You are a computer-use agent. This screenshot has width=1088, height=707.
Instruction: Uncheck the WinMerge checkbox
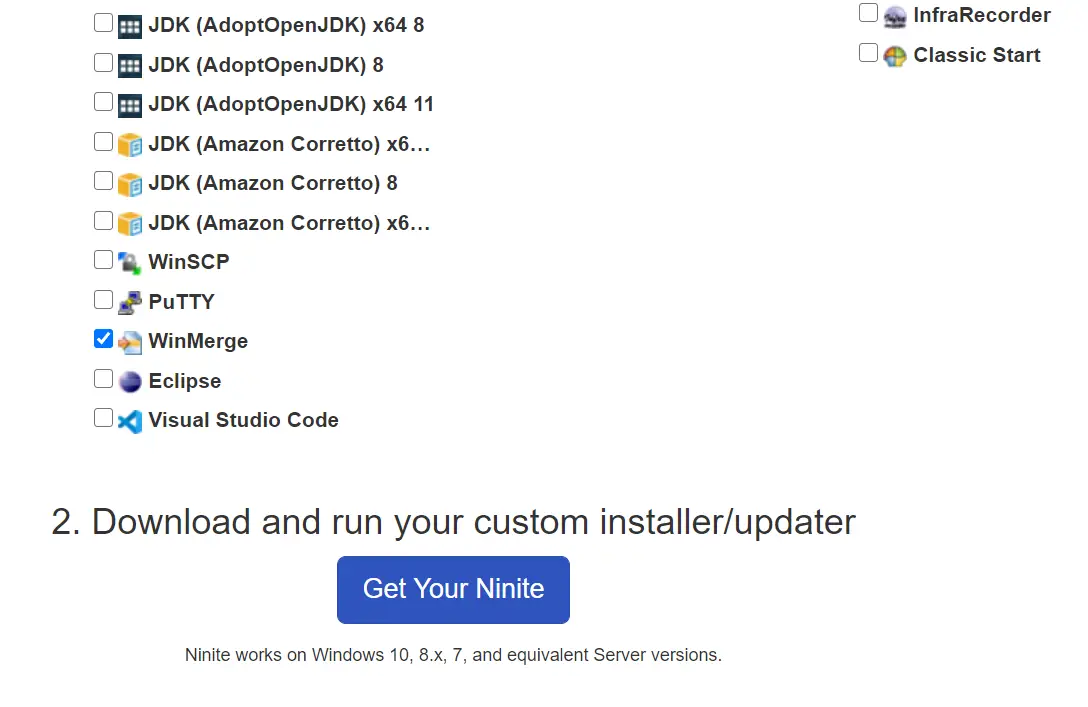point(103,339)
